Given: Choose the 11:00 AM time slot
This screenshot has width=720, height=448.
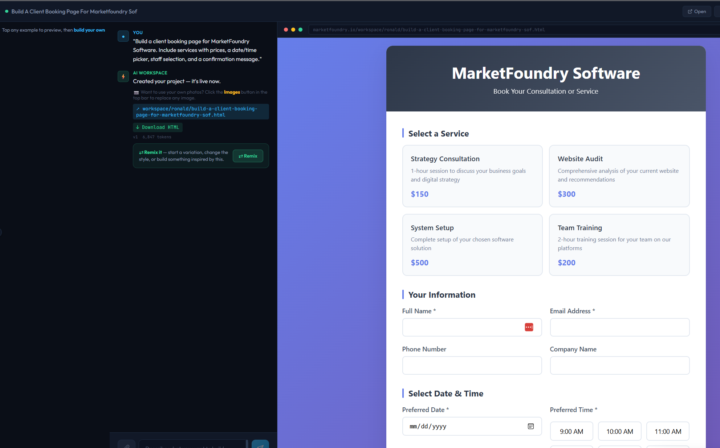Looking at the screenshot, I should [668, 431].
